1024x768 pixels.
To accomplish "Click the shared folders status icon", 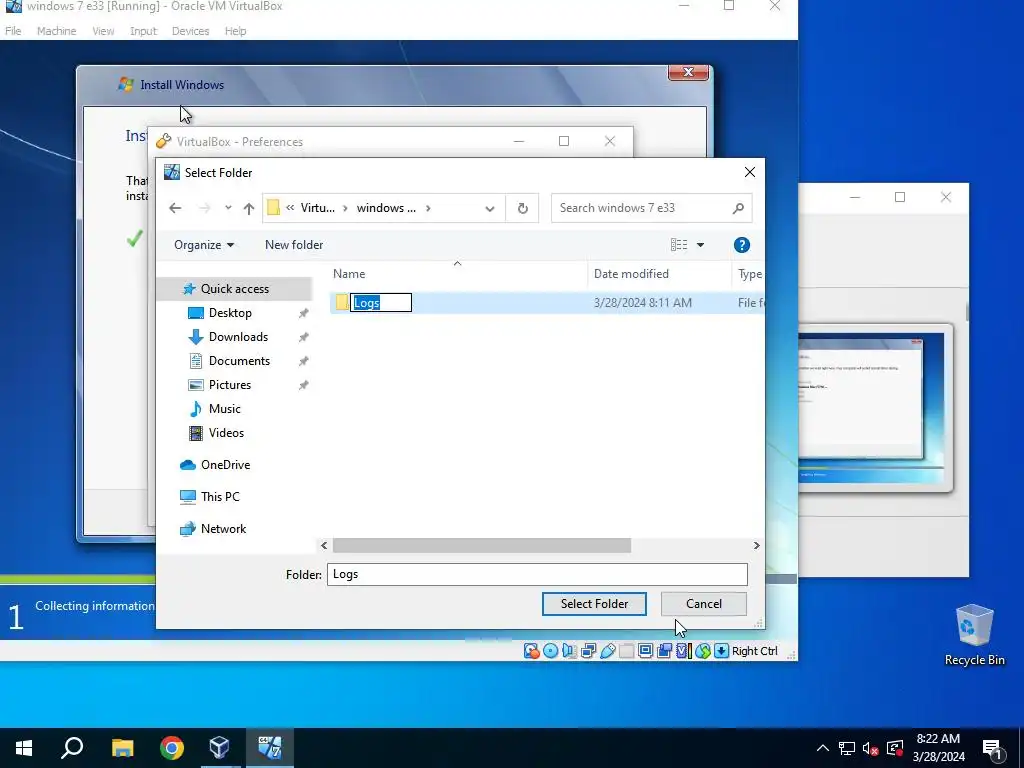I will (x=626, y=650).
